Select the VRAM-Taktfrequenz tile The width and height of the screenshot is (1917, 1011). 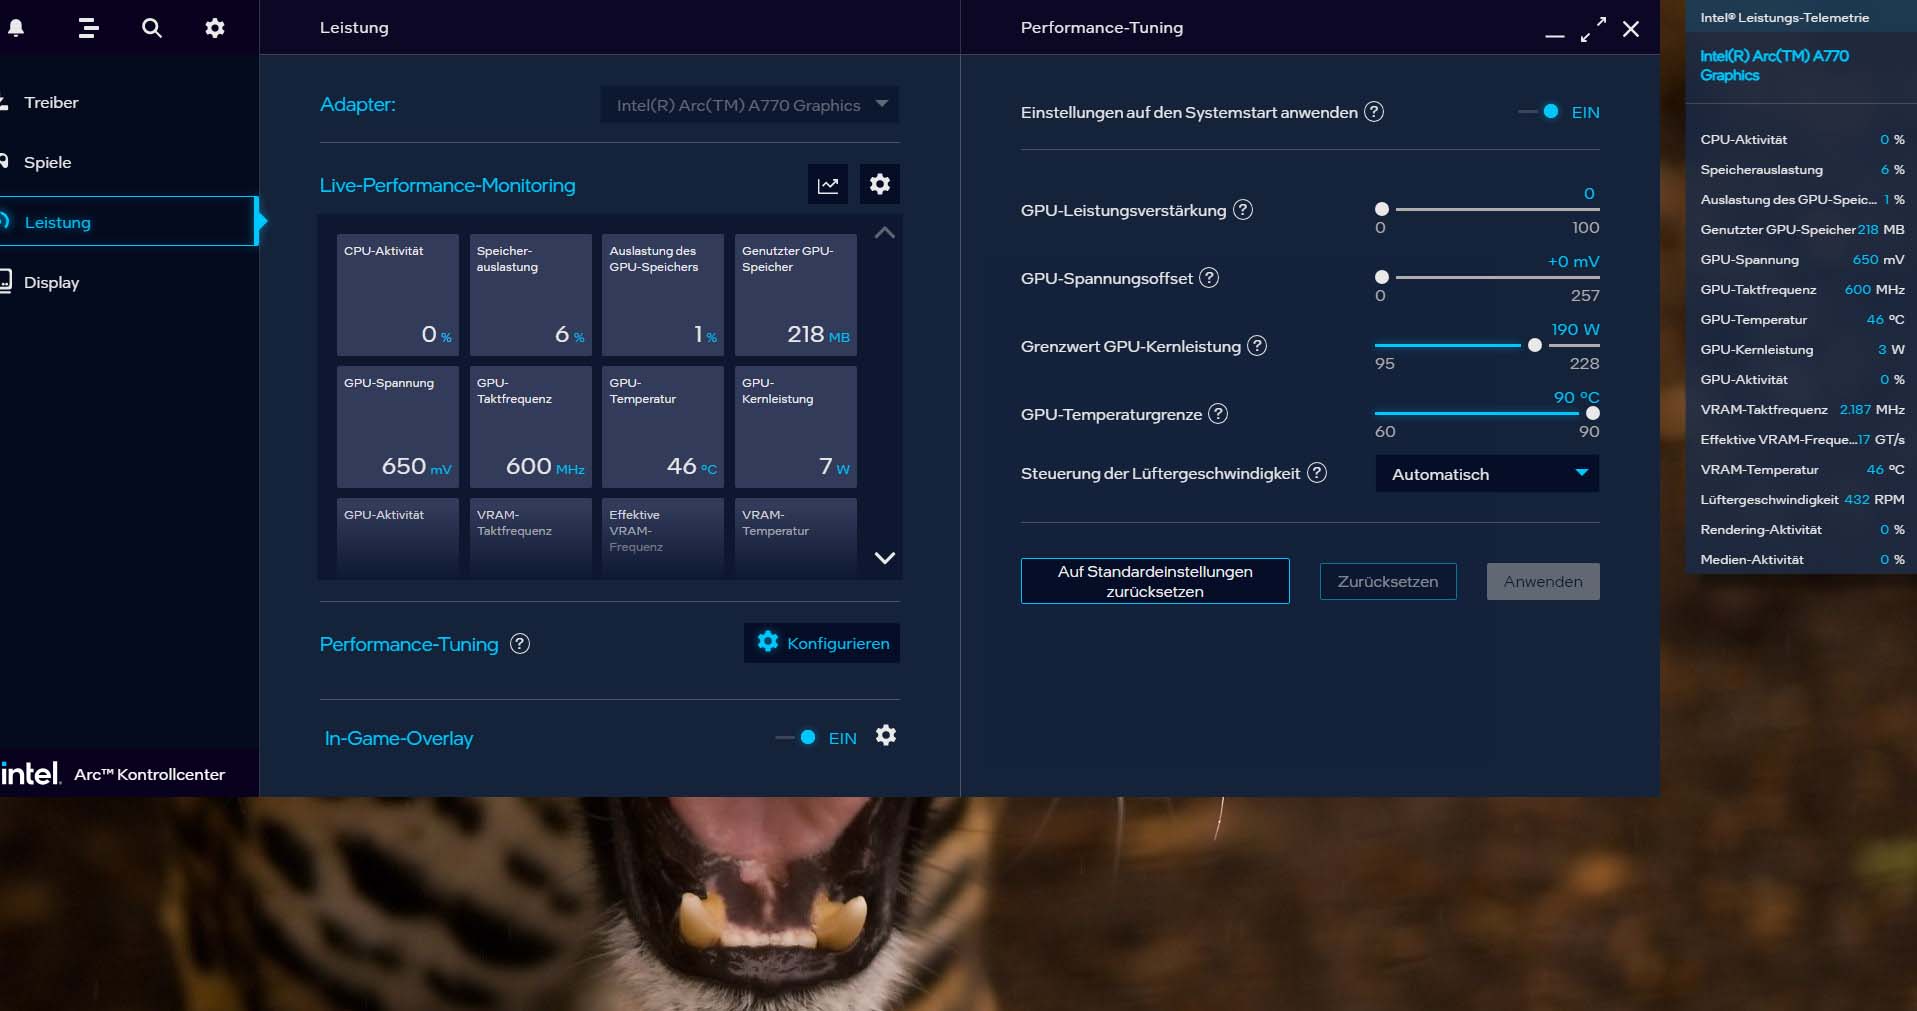point(530,538)
